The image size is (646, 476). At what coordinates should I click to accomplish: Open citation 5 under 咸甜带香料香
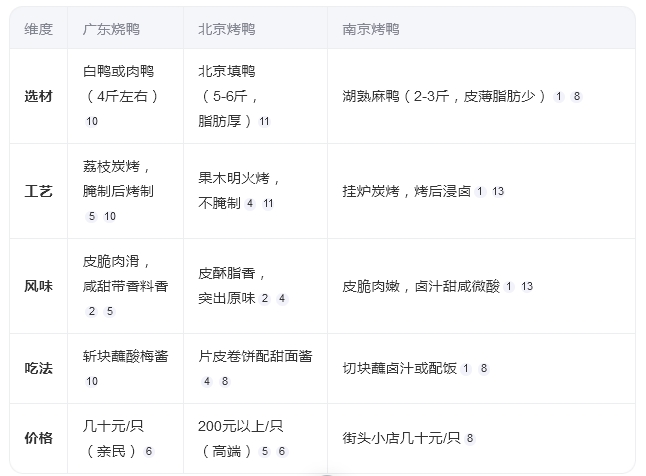point(110,311)
